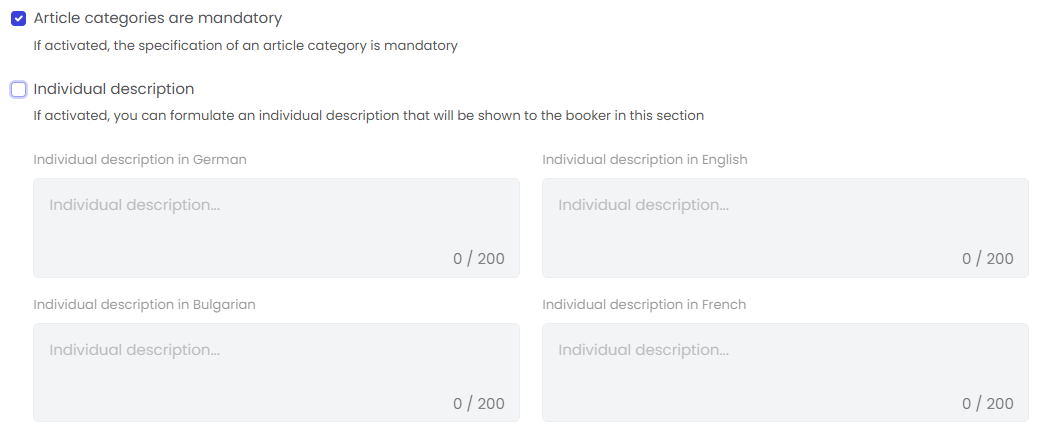The image size is (1047, 443).
Task: Click the placeholder text in the German description box
Action: 134,205
